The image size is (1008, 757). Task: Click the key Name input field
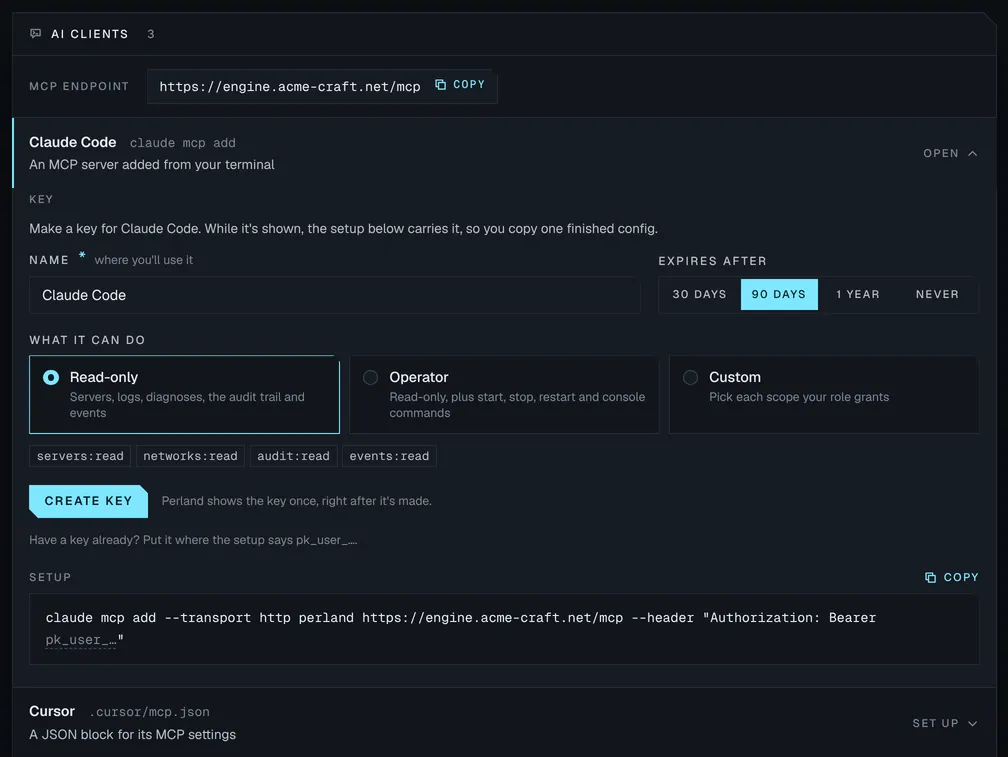pyautogui.click(x=335, y=295)
